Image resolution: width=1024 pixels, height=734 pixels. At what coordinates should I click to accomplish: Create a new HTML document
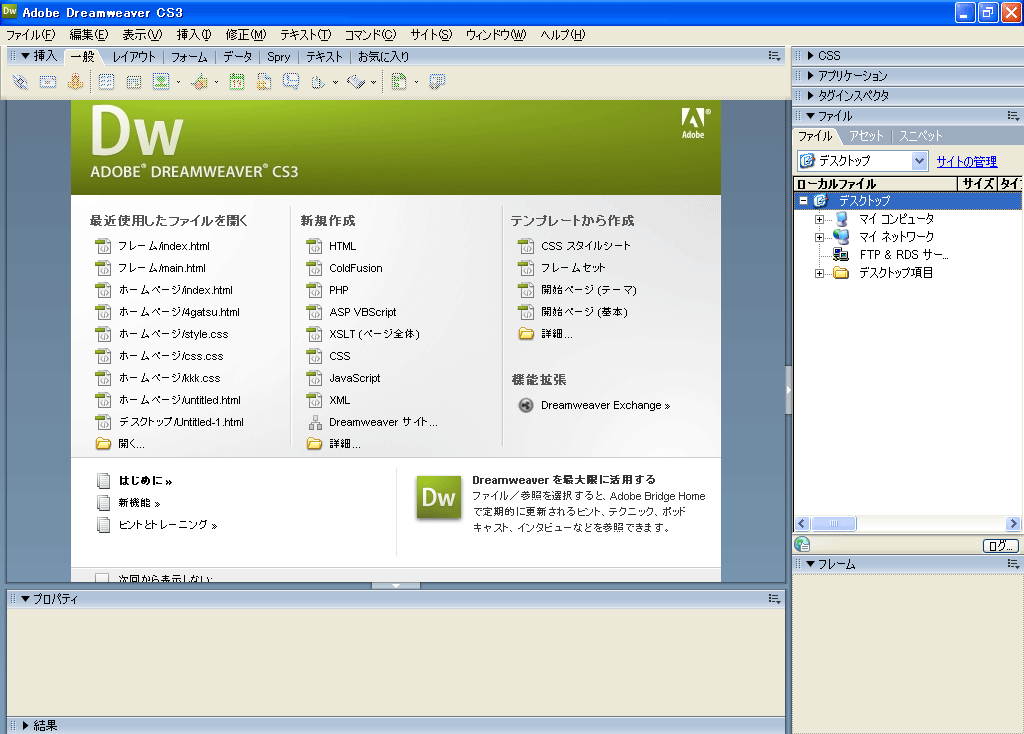point(342,246)
